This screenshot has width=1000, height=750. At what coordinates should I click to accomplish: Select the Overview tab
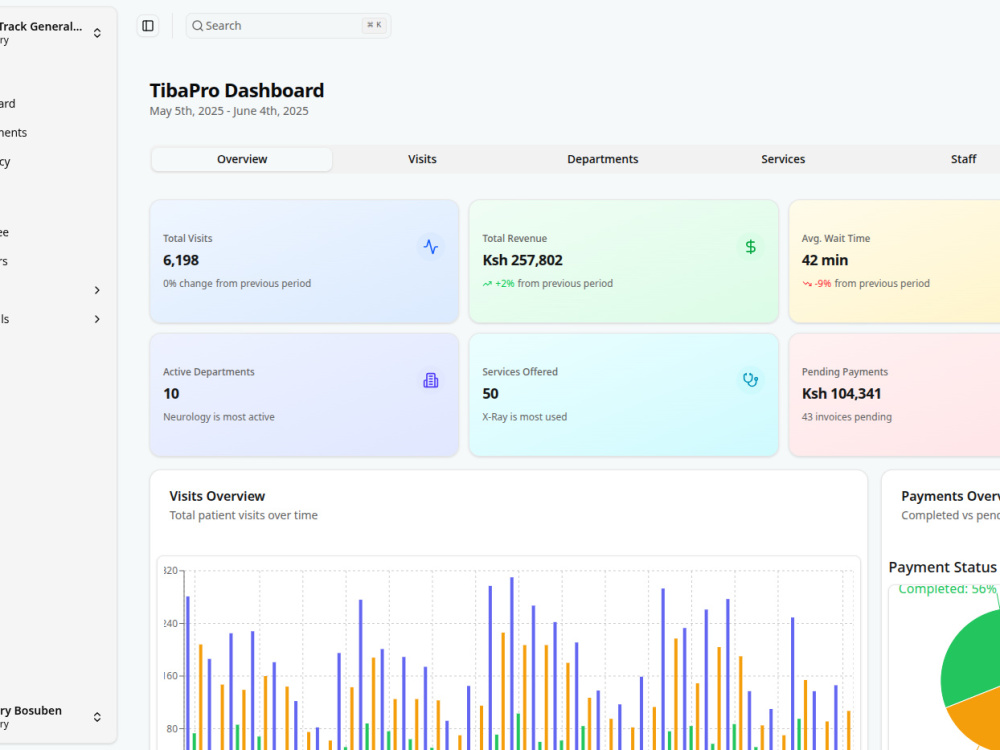pyautogui.click(x=242, y=159)
